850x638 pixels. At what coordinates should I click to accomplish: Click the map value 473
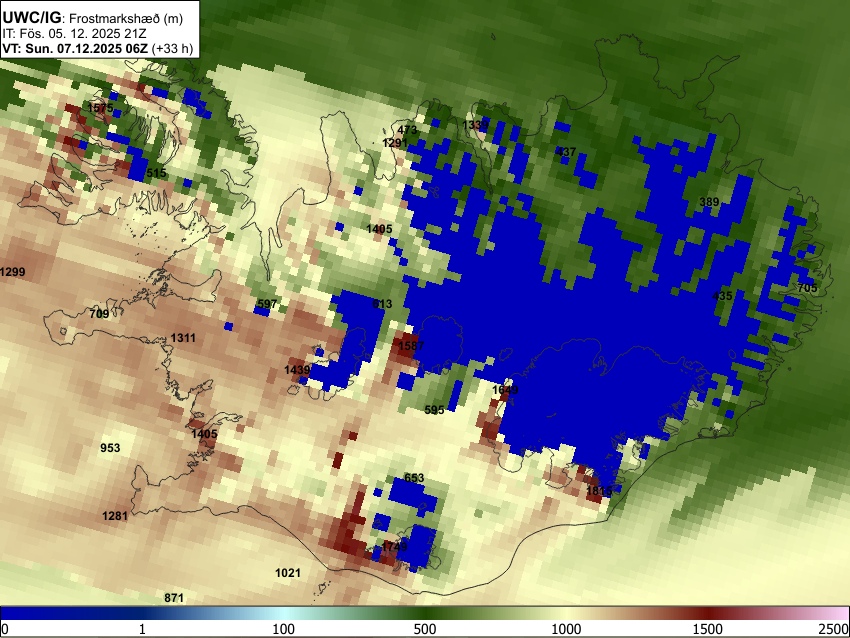coord(407,130)
